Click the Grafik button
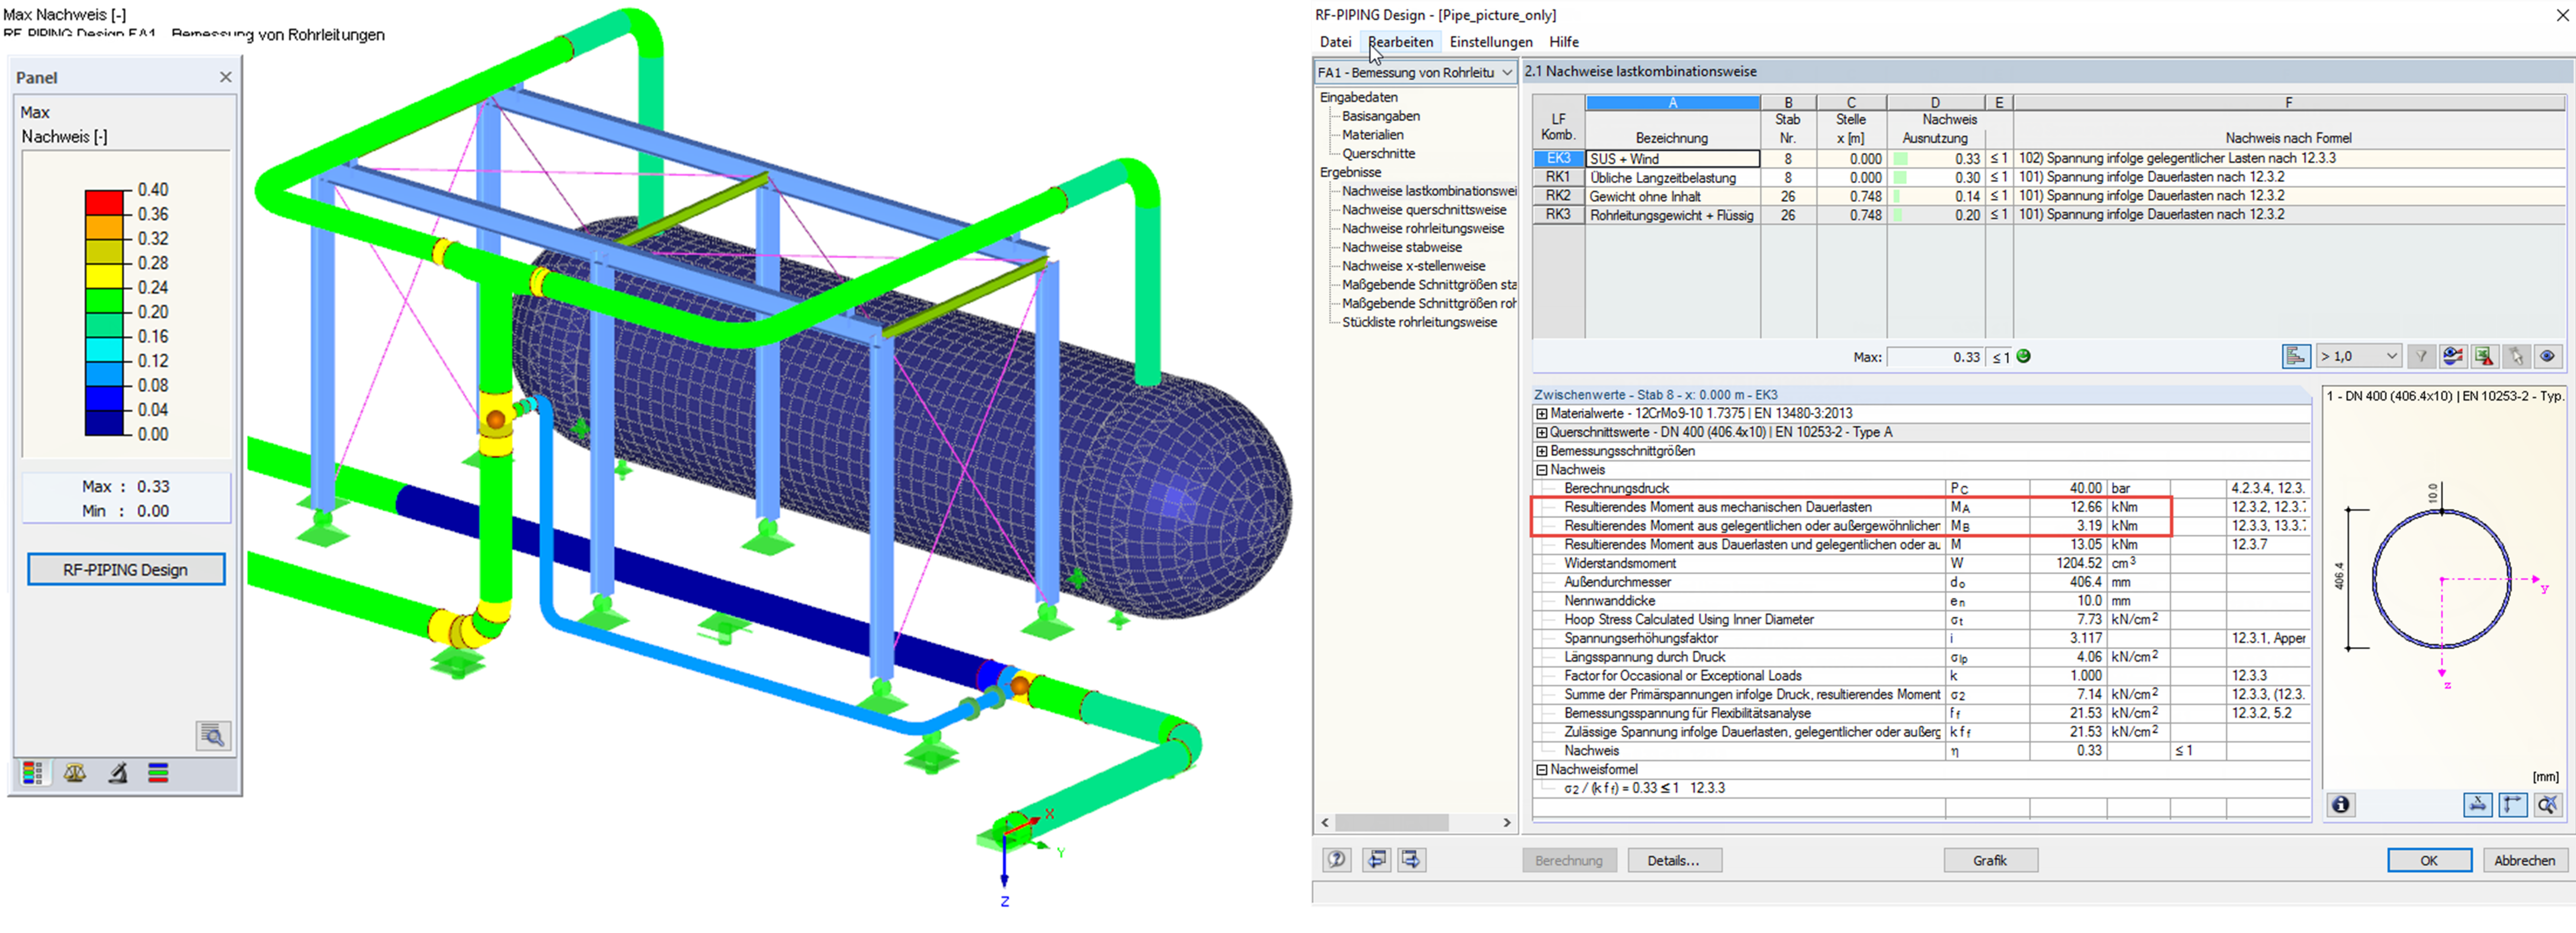Screen dimensions: 2576x933 point(1989,860)
